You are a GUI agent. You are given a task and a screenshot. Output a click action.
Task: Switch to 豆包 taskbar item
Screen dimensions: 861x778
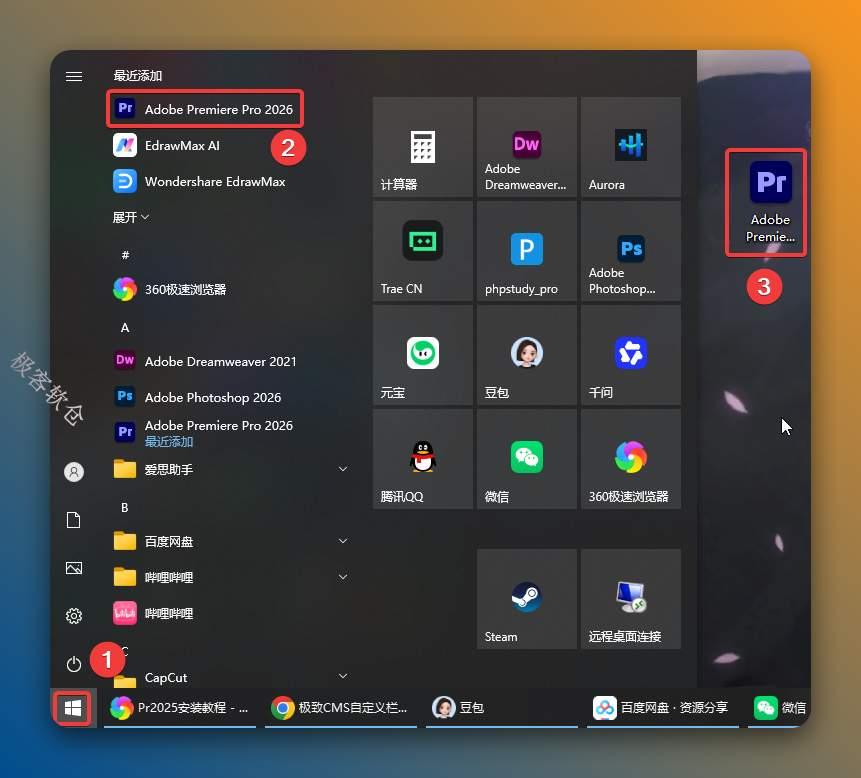coord(501,708)
